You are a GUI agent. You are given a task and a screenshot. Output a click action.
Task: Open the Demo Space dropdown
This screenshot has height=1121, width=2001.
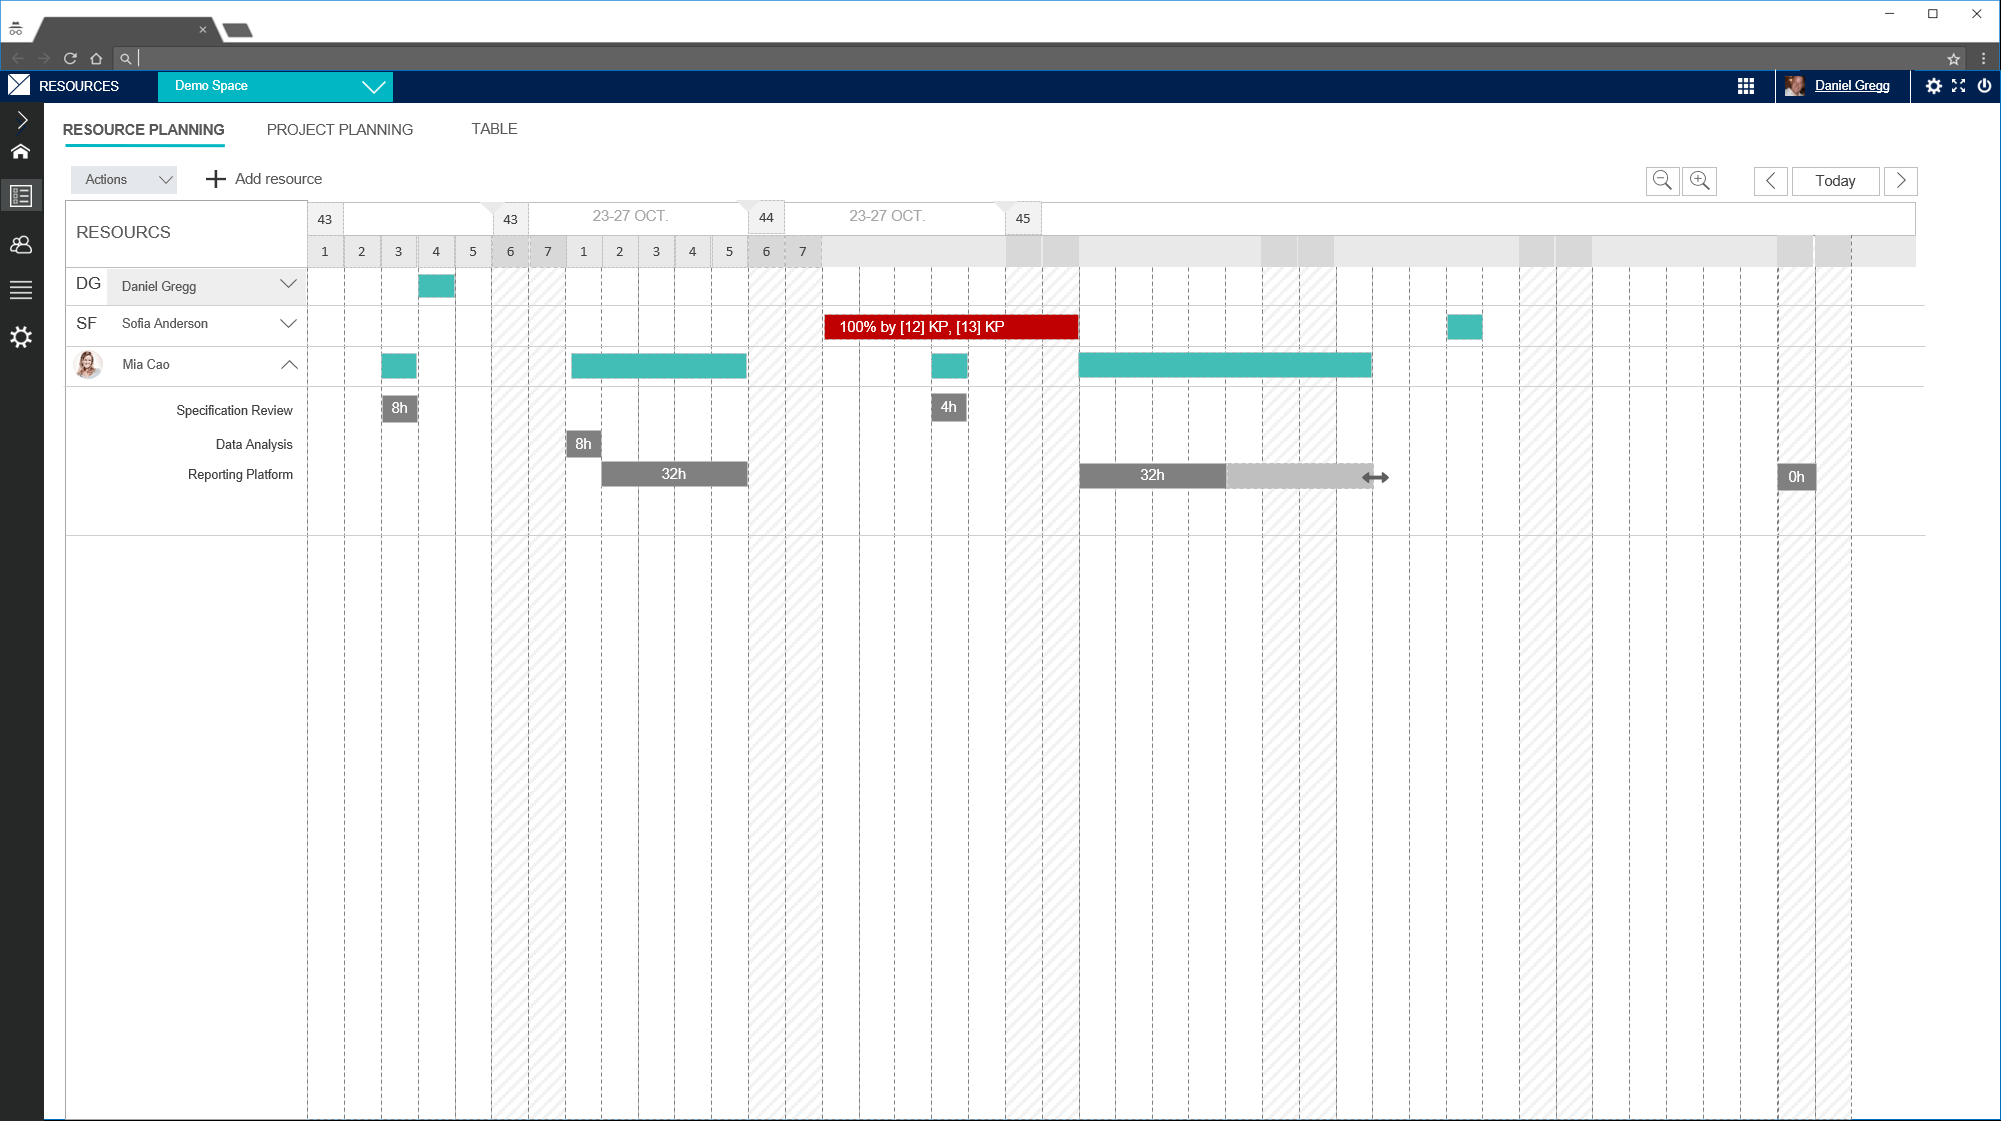click(275, 86)
